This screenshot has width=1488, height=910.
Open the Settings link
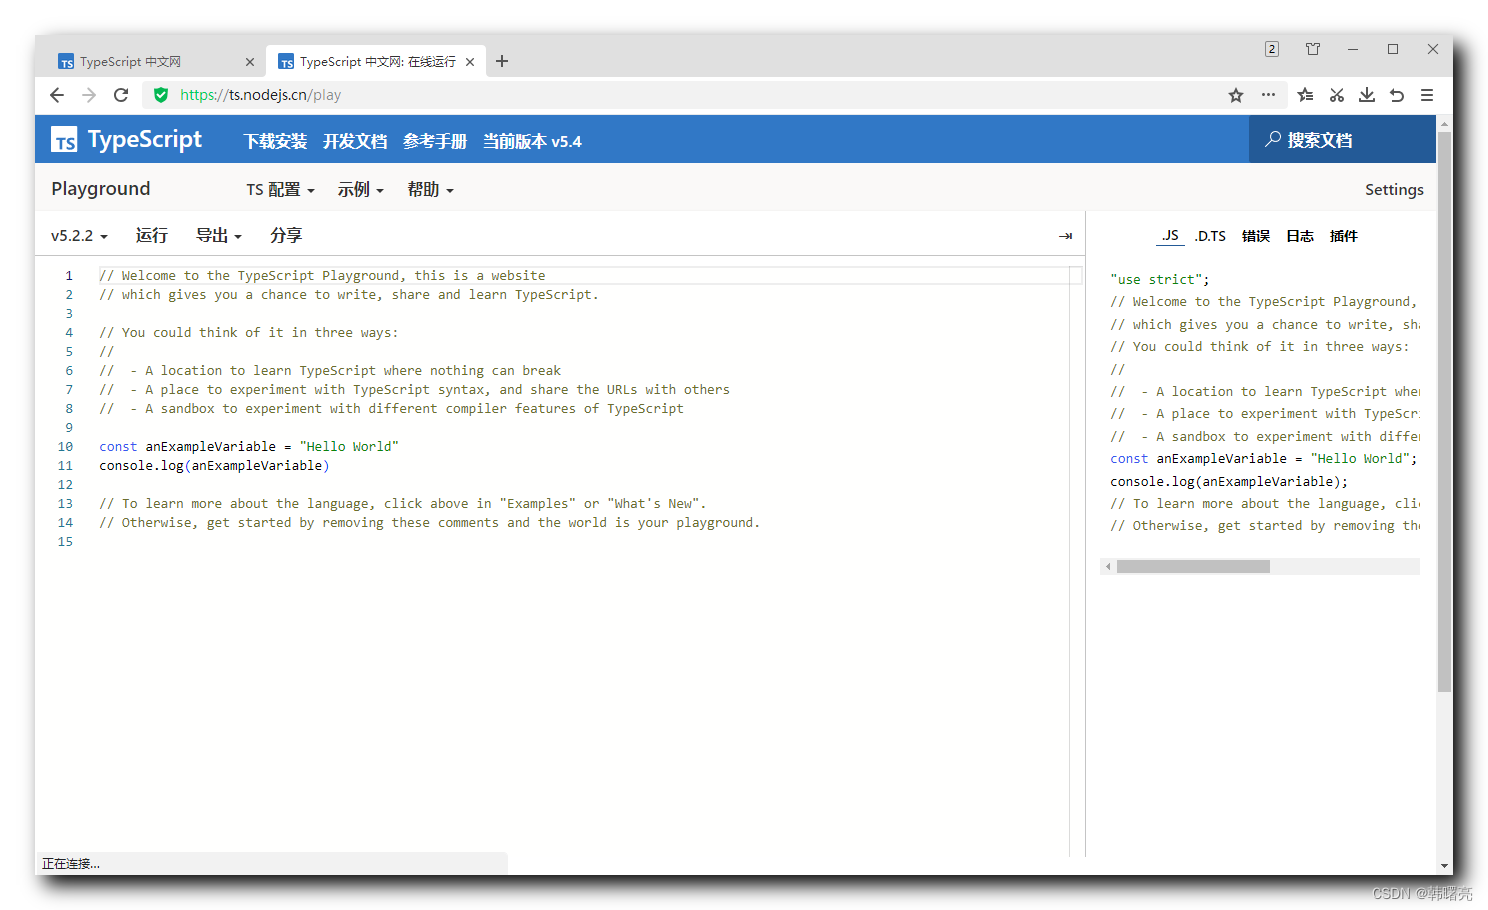pos(1394,189)
